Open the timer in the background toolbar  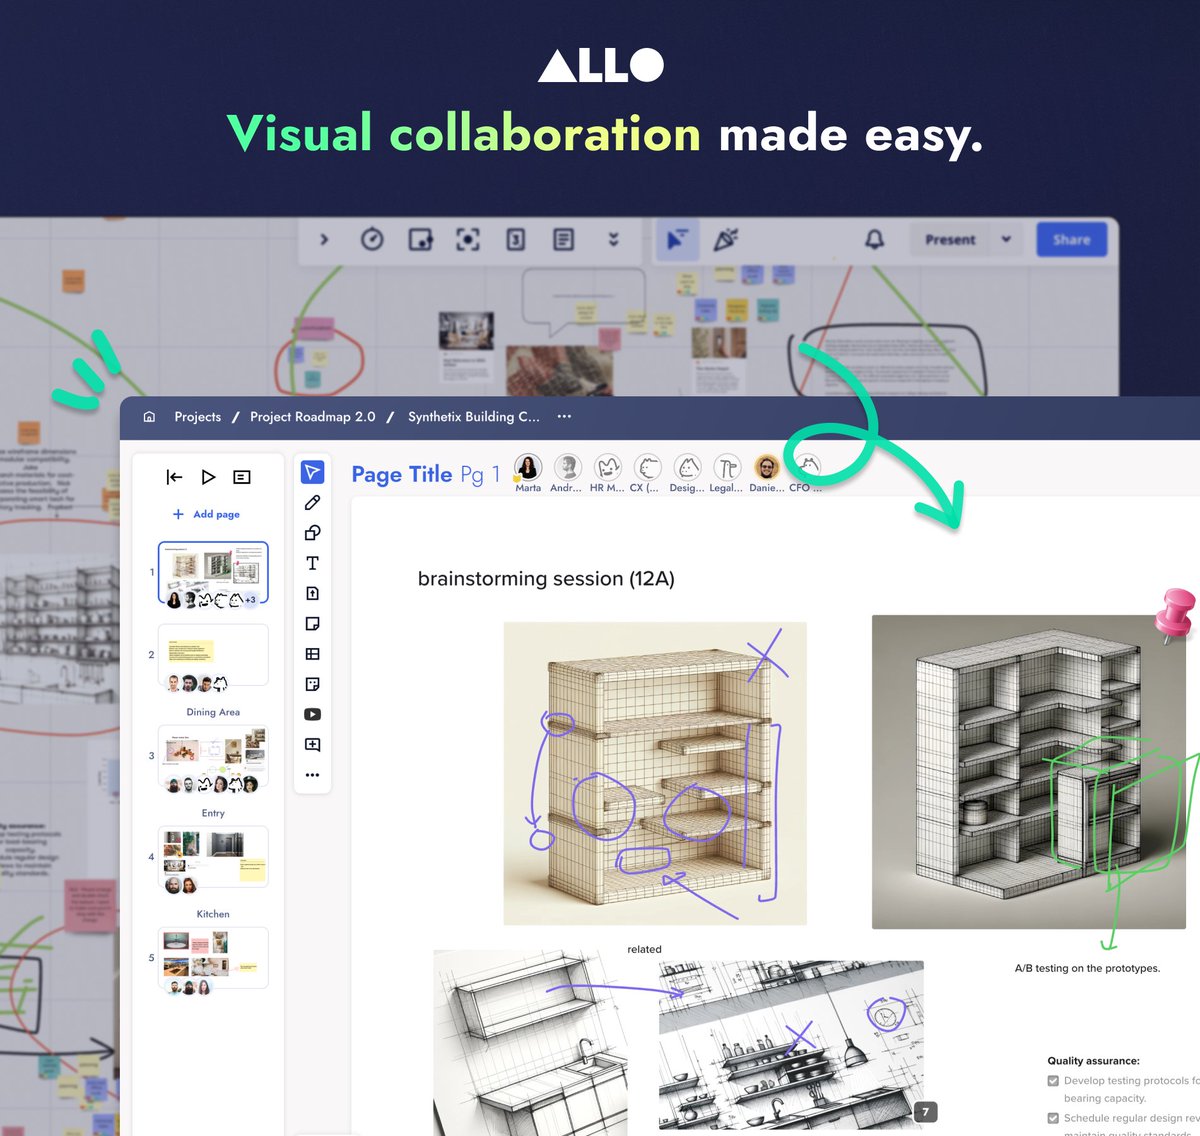click(x=372, y=239)
